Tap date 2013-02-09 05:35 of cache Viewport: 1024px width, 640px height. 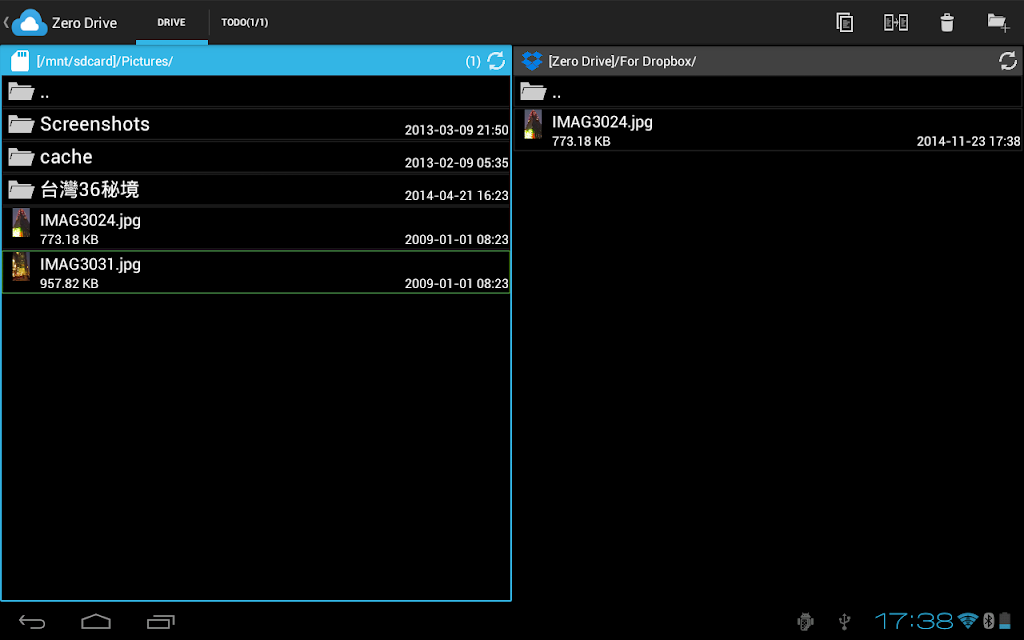pyautogui.click(x=456, y=163)
